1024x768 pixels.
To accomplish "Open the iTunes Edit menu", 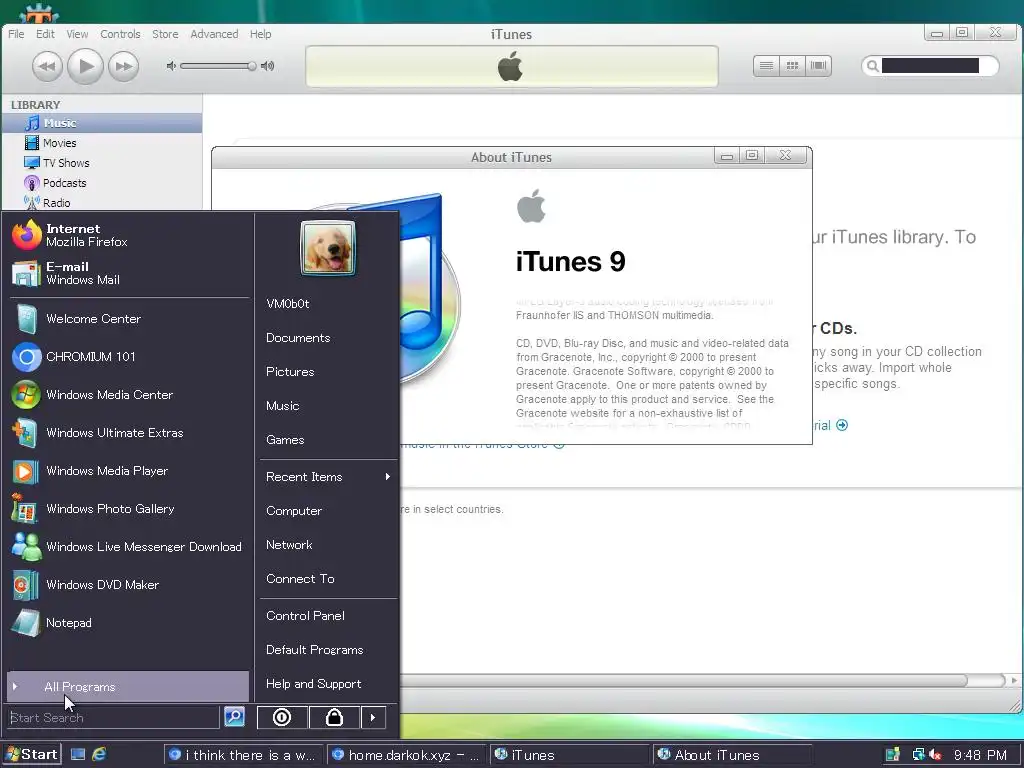I will click(x=45, y=34).
